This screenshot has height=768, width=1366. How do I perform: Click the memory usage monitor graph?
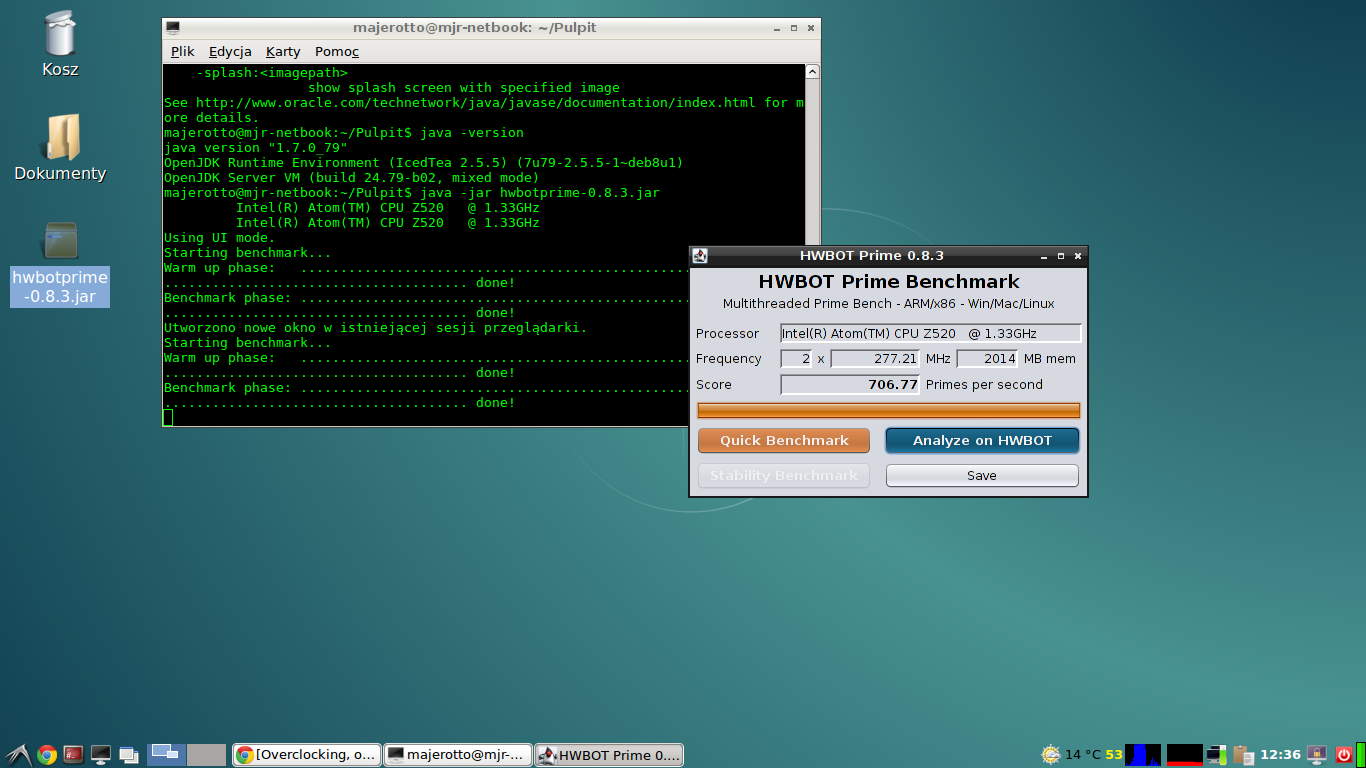1185,755
